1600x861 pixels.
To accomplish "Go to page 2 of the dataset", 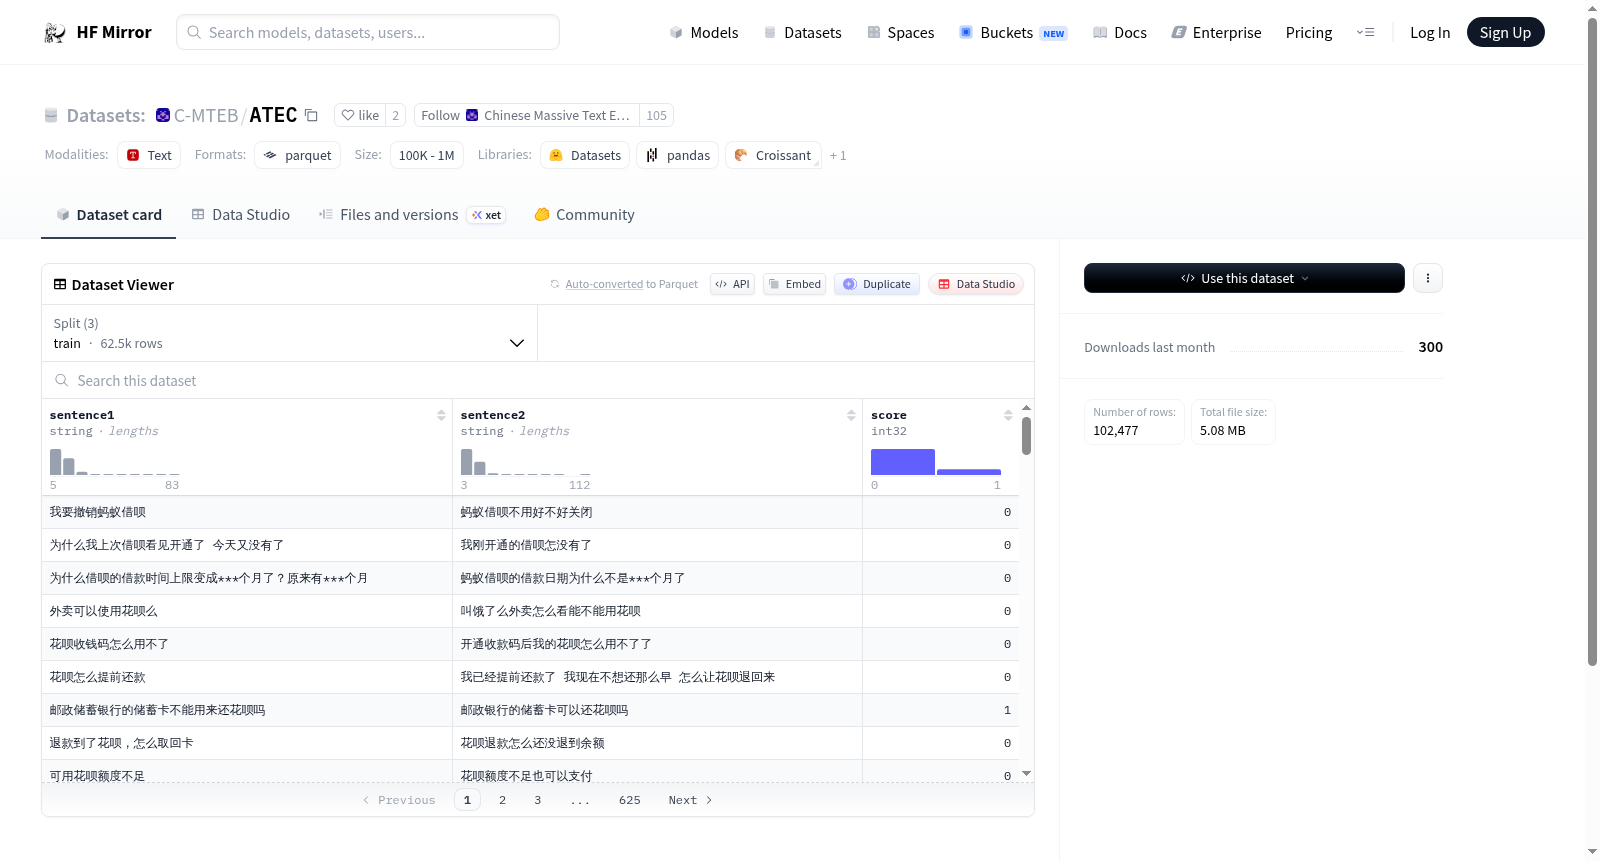I will coord(502,800).
